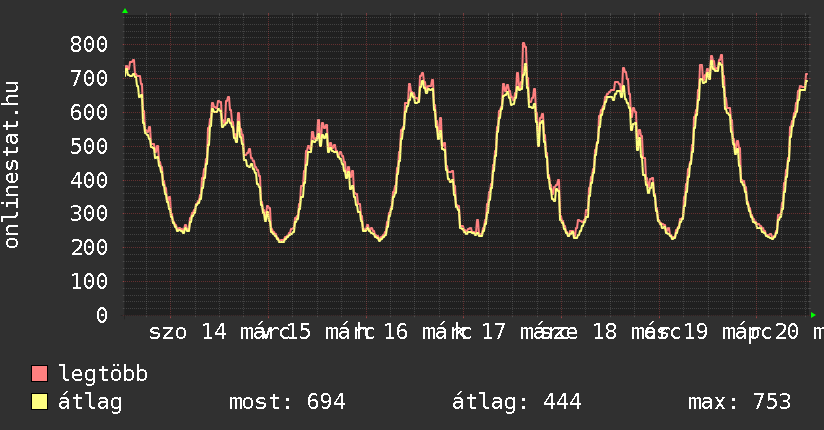Click the 300 y-axis label
Viewport: 824px width, 430px height.
point(89,213)
